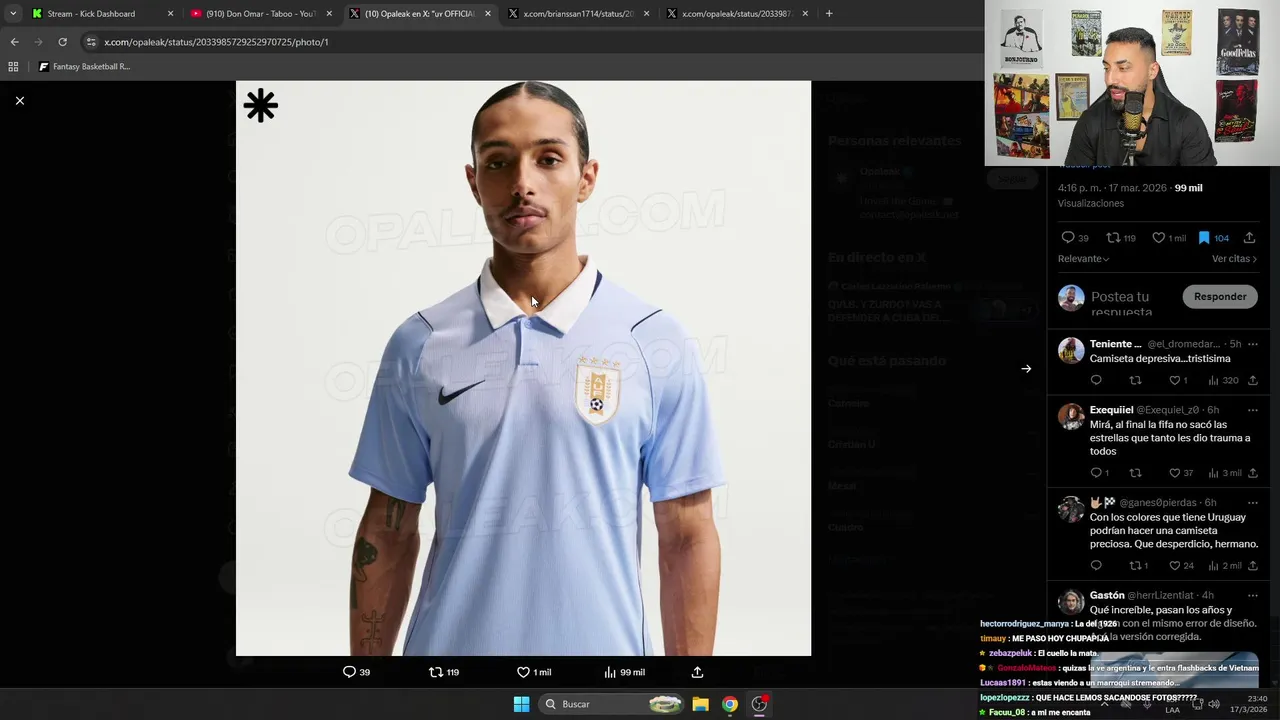The height and width of the screenshot is (720, 1280).
Task: Click the reply icon under the photo
Action: click(349, 672)
